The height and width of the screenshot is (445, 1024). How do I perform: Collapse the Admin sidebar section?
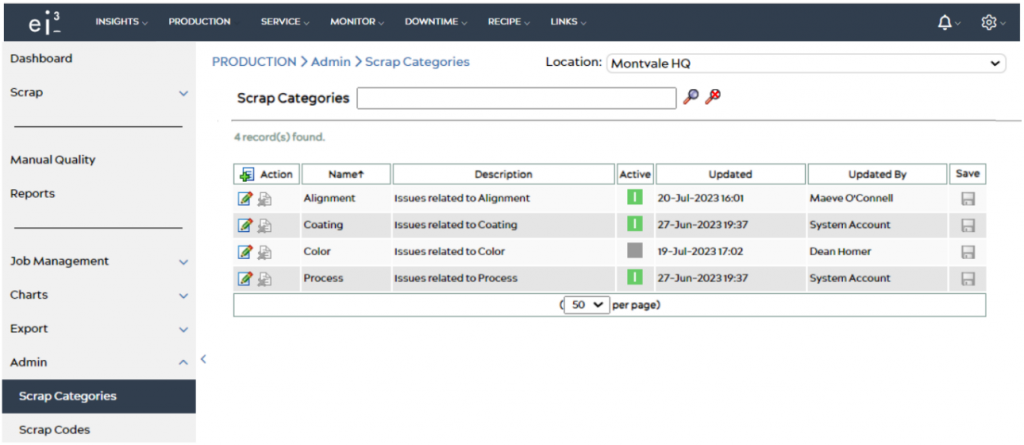[x=184, y=363]
